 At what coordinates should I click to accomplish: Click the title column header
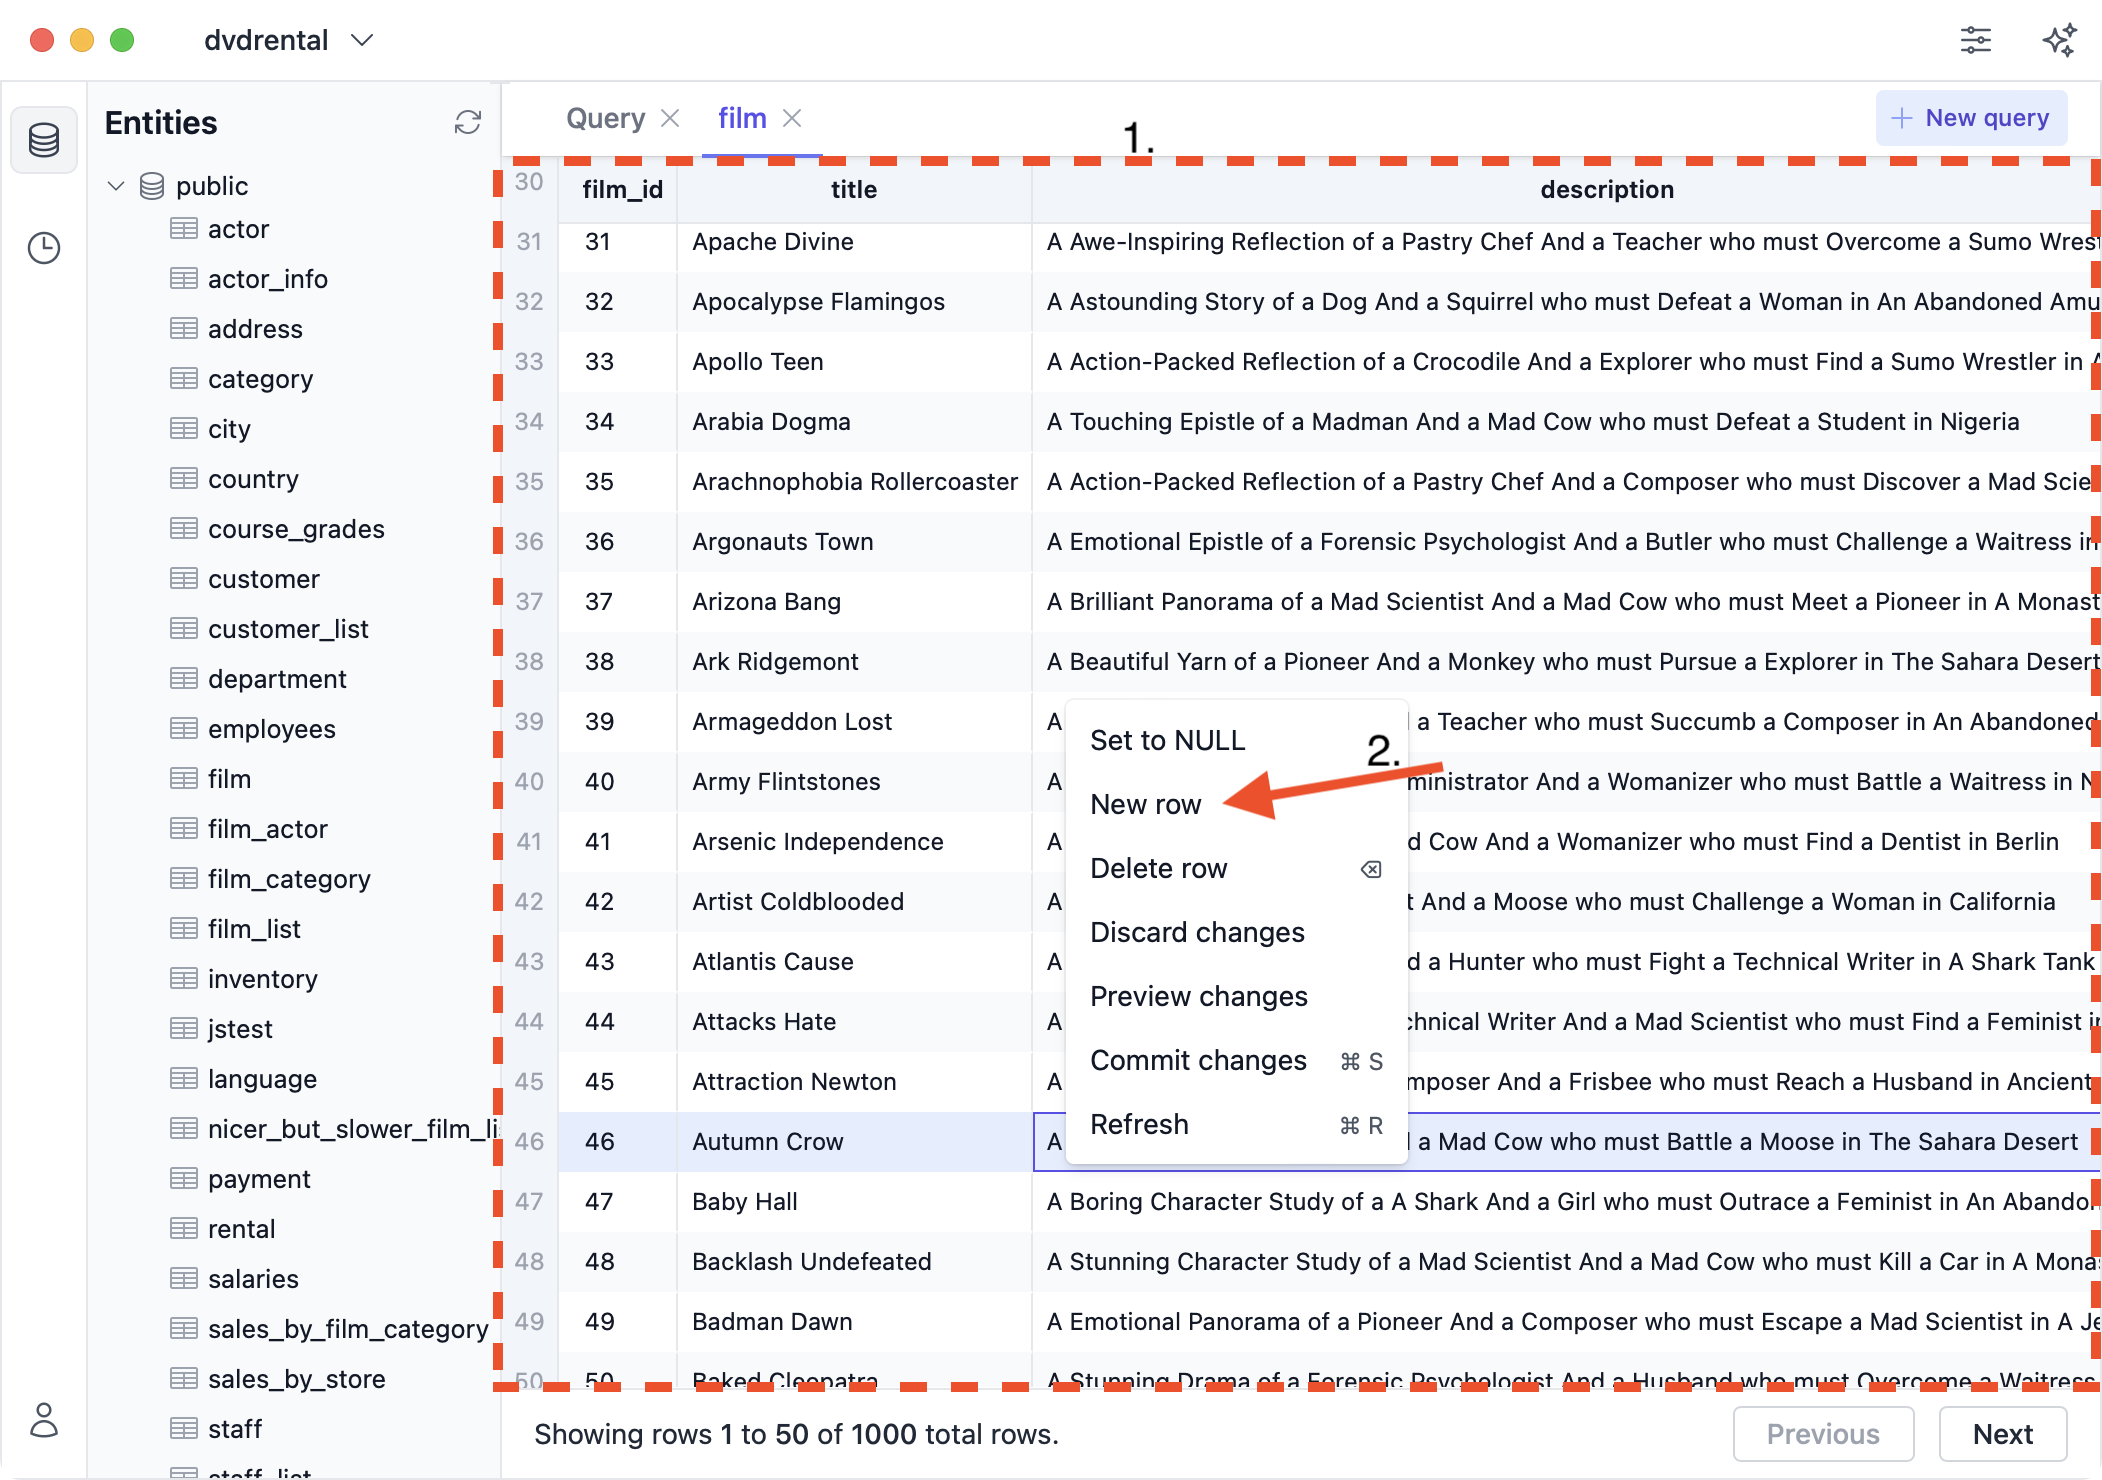point(853,190)
